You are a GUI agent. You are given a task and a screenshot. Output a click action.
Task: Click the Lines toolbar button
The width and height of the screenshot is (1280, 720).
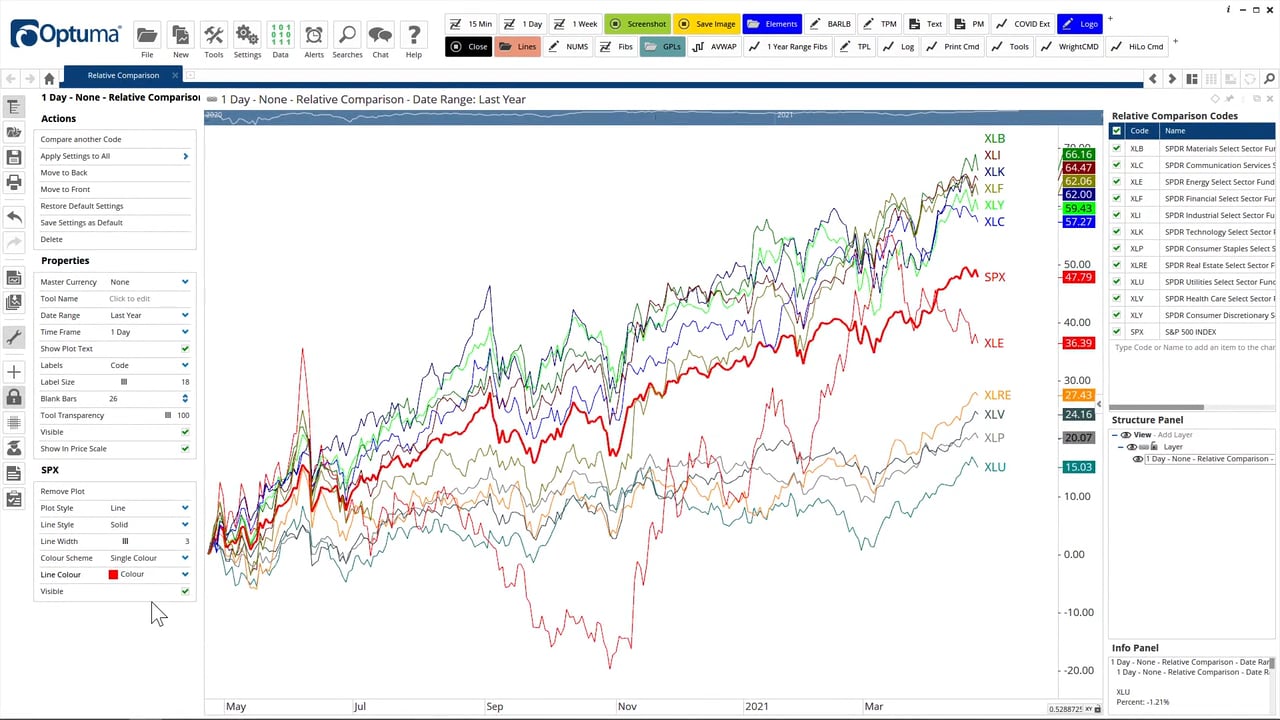pyautogui.click(x=517, y=47)
